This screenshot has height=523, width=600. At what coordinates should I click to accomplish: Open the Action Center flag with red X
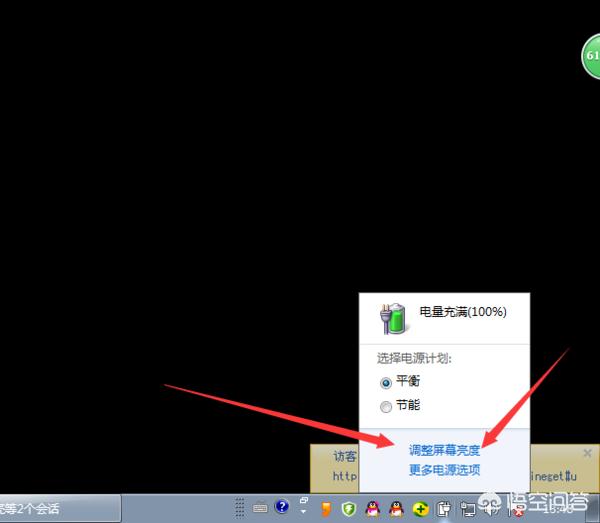514,509
